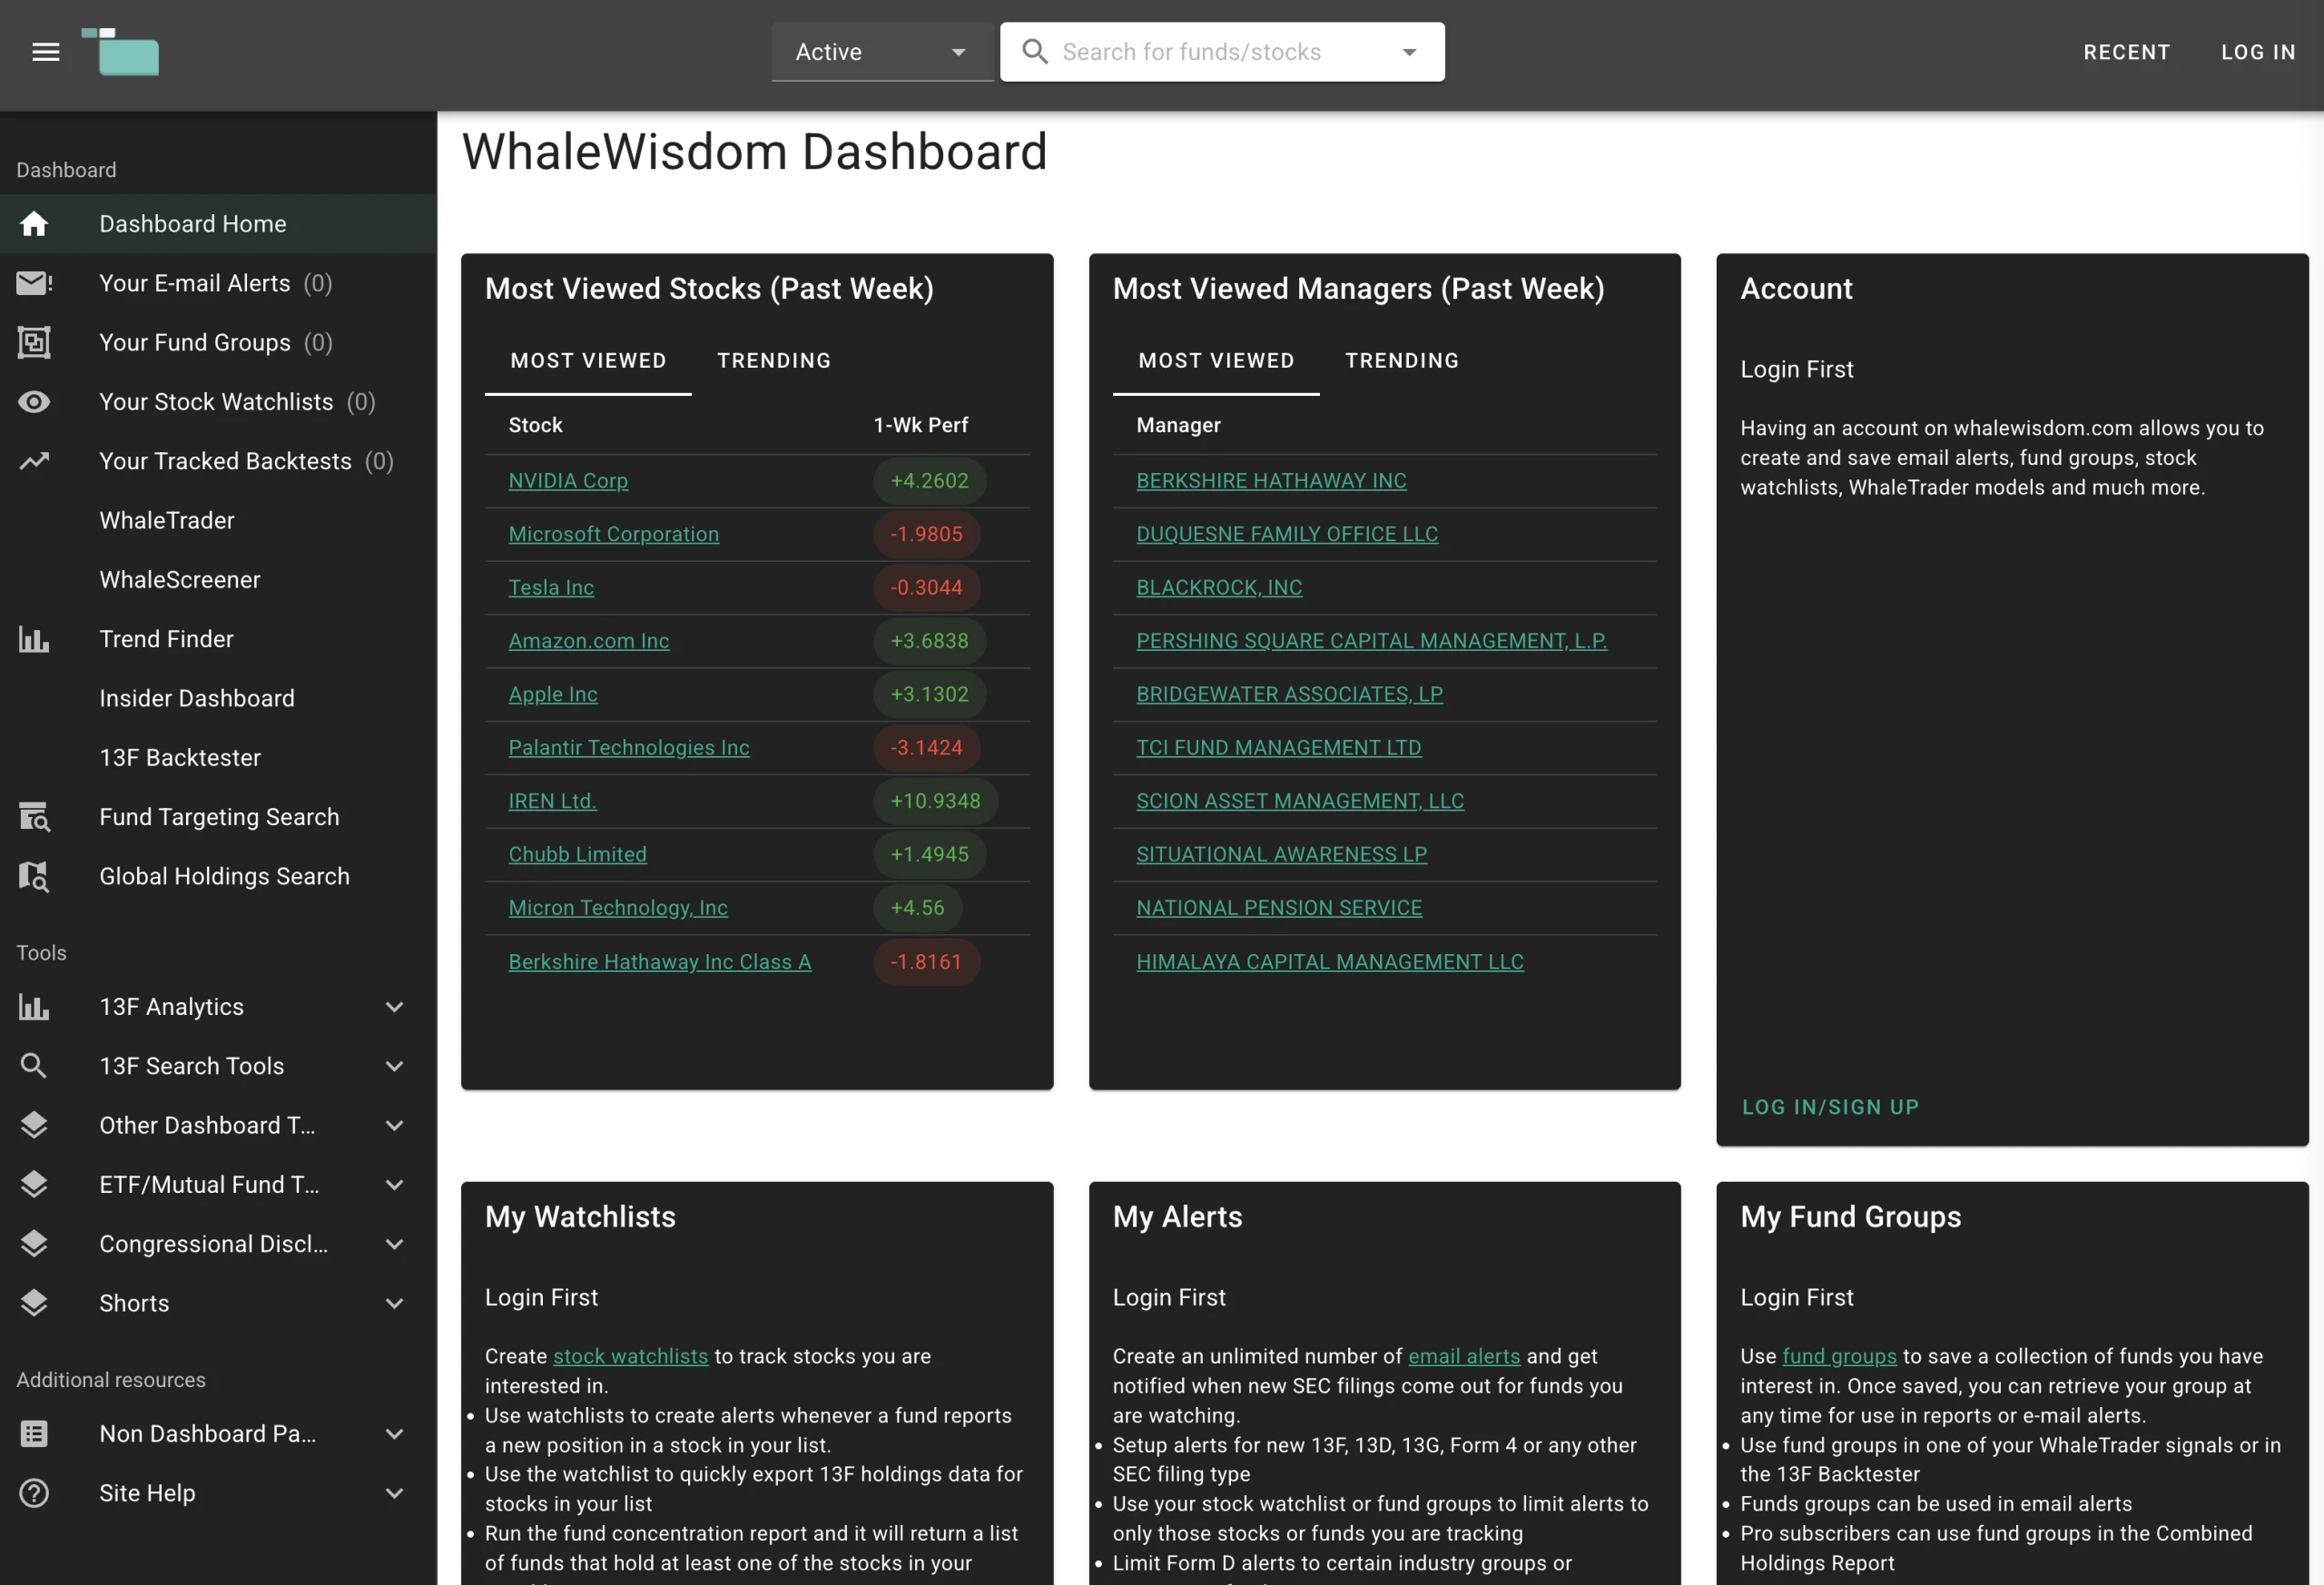Open the BERKSHIRE HATHAWAY INC manager link
The width and height of the screenshot is (2324, 1585).
(x=1270, y=481)
